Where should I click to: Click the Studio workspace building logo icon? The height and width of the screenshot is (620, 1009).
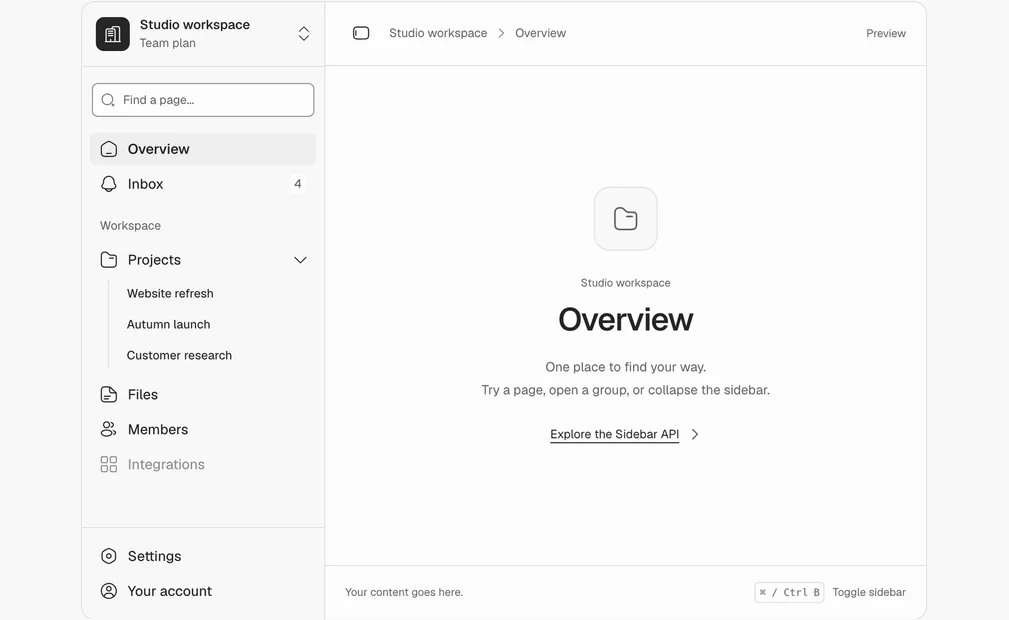pos(113,33)
